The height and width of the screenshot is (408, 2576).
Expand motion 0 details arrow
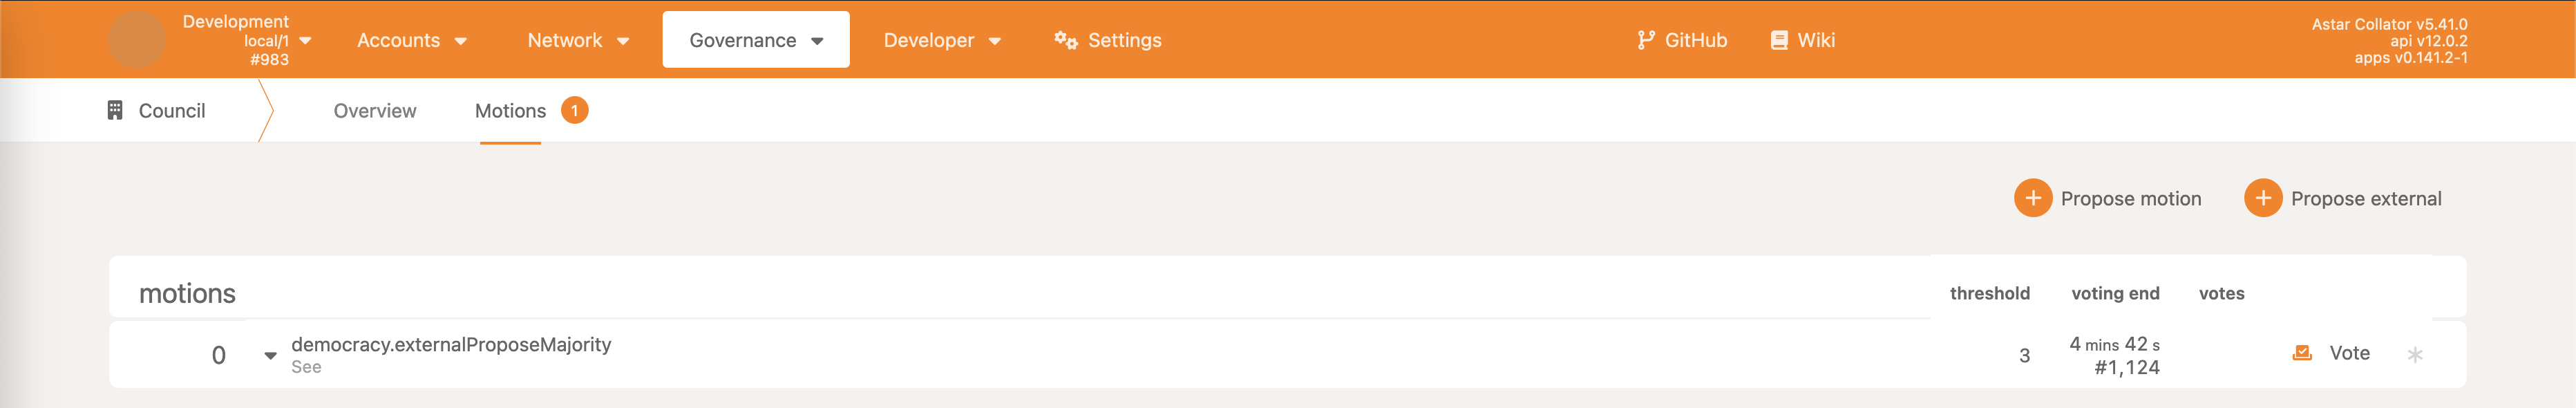(x=270, y=355)
